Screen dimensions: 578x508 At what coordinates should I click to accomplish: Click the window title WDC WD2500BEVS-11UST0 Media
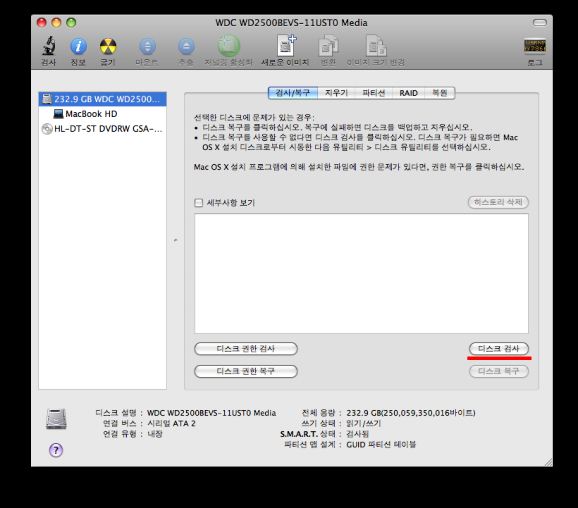tap(292, 23)
